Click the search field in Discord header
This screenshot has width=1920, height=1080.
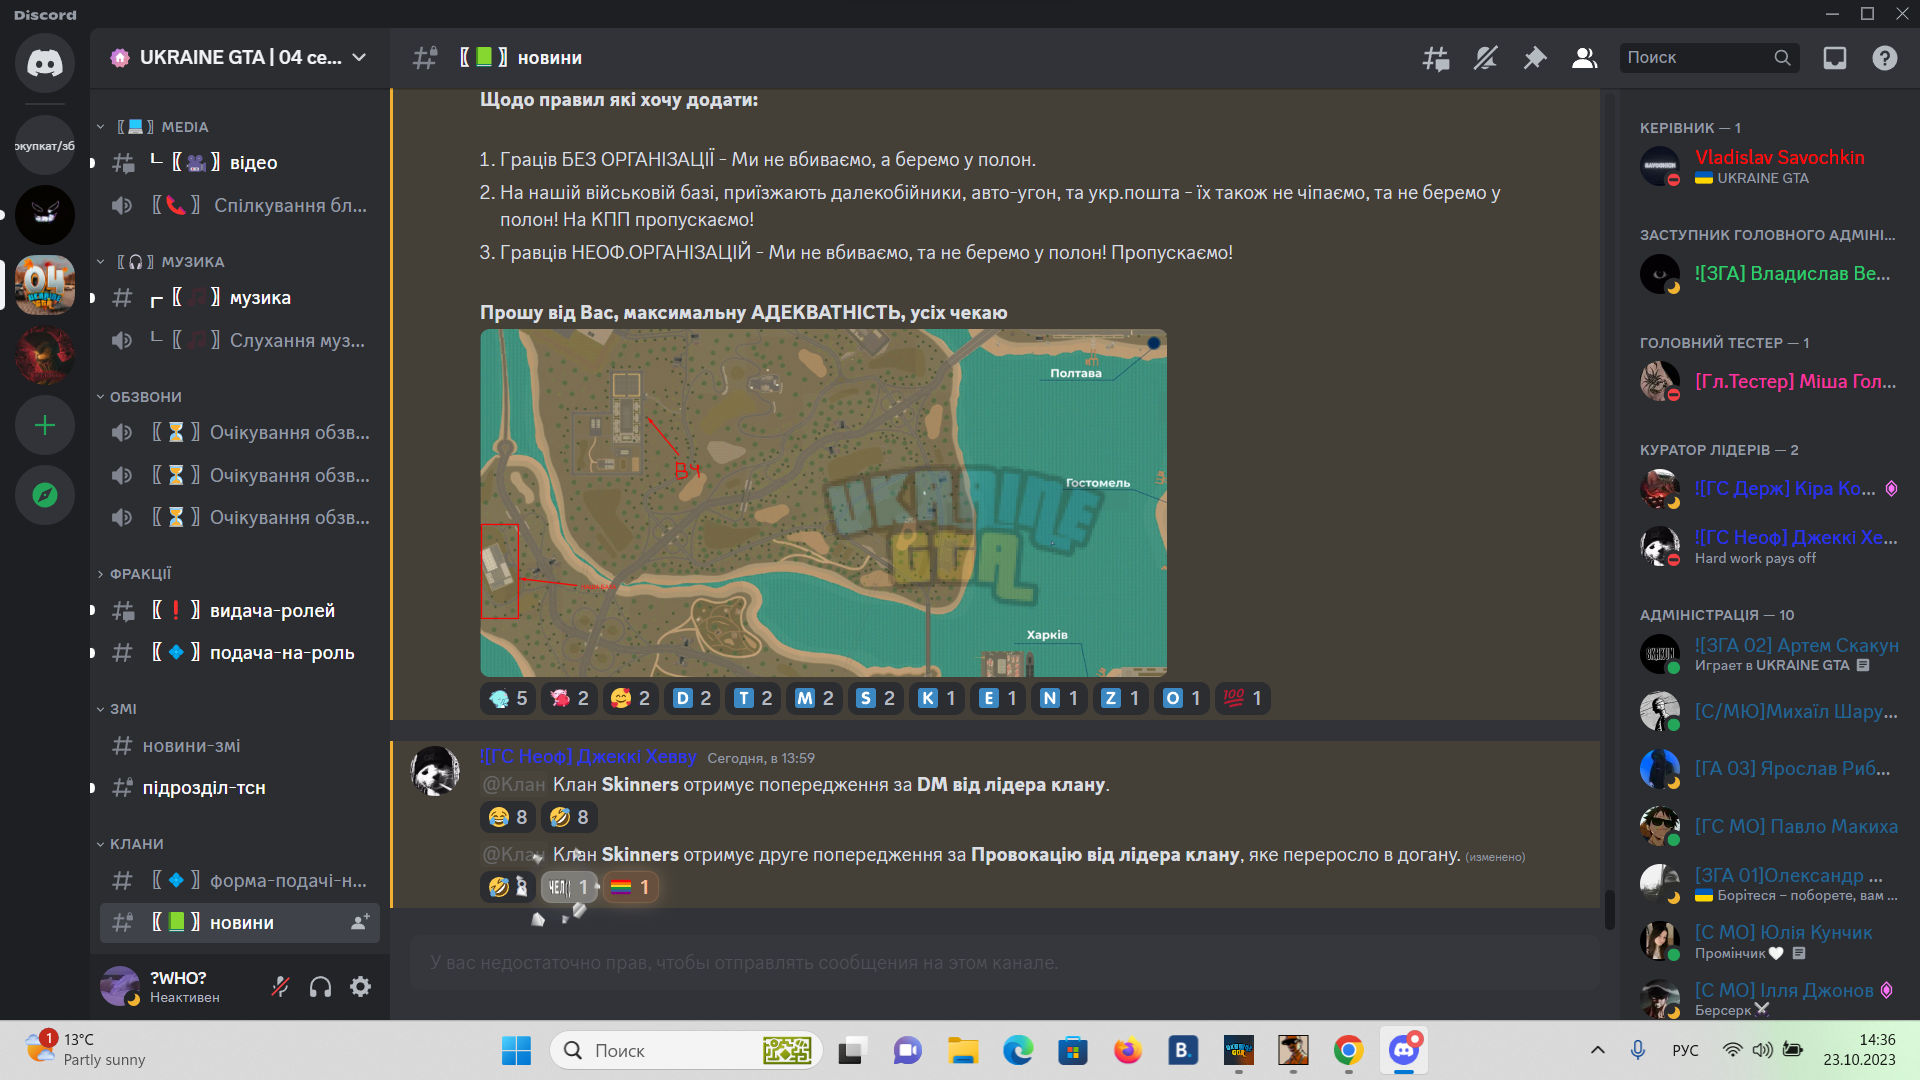tap(1709, 58)
